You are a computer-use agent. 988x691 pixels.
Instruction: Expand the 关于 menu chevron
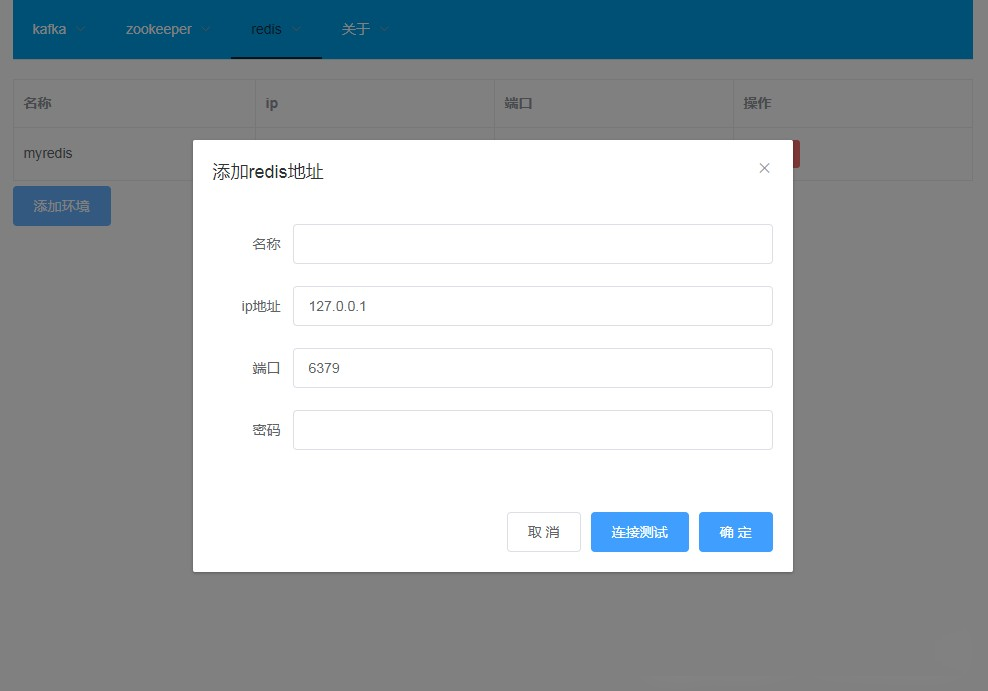pyautogui.click(x=385, y=29)
